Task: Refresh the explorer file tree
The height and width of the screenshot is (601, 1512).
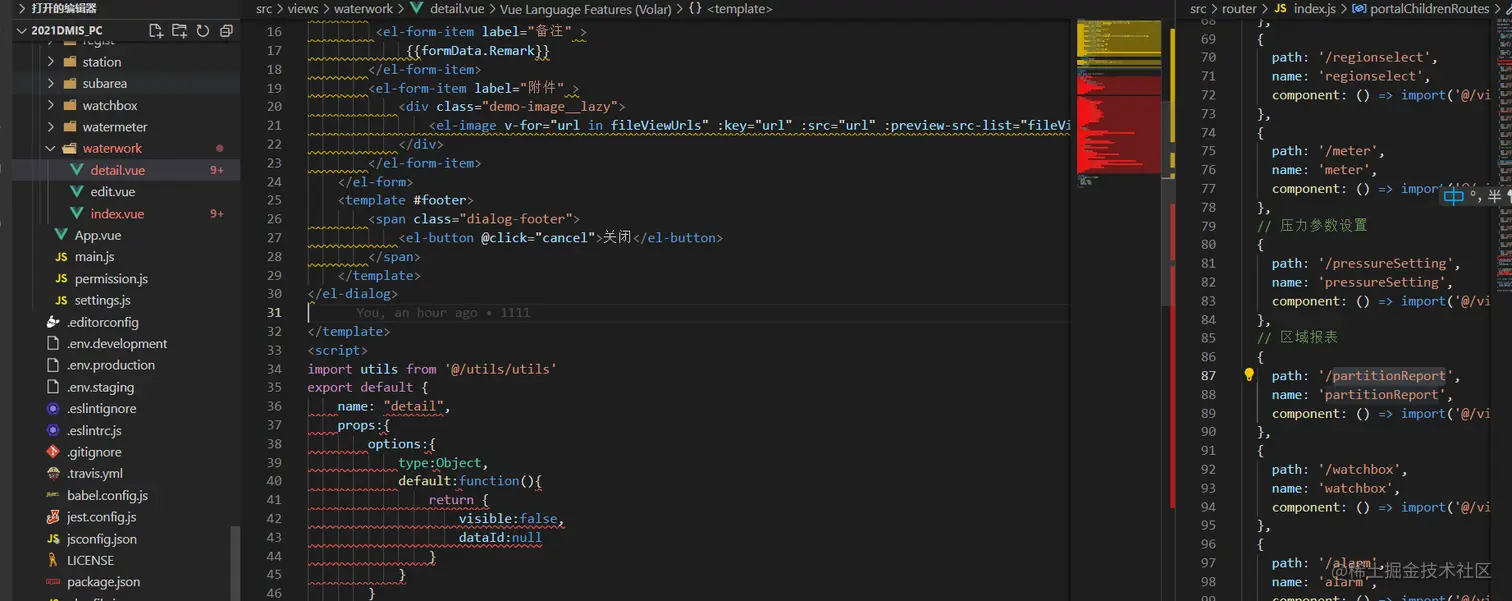Action: (x=203, y=31)
